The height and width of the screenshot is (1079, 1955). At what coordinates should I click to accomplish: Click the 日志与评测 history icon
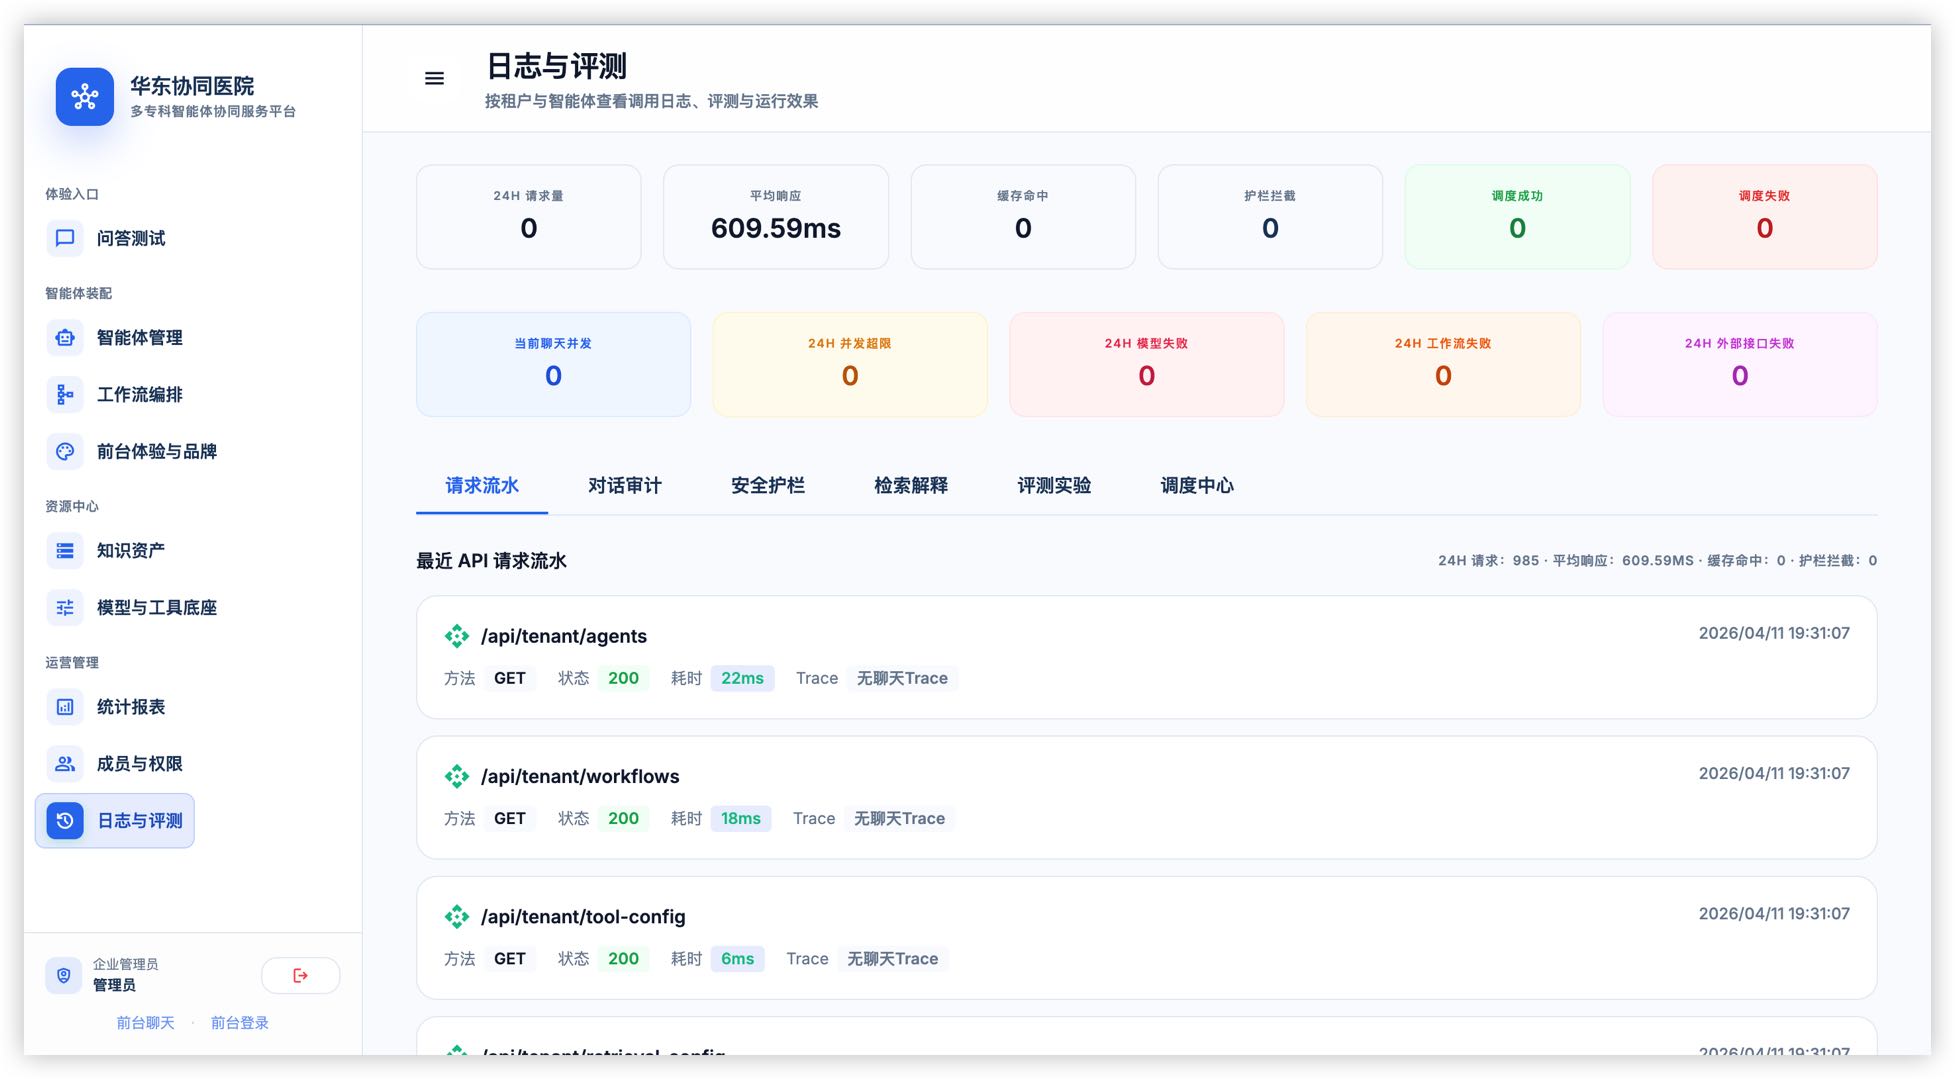pos(65,821)
